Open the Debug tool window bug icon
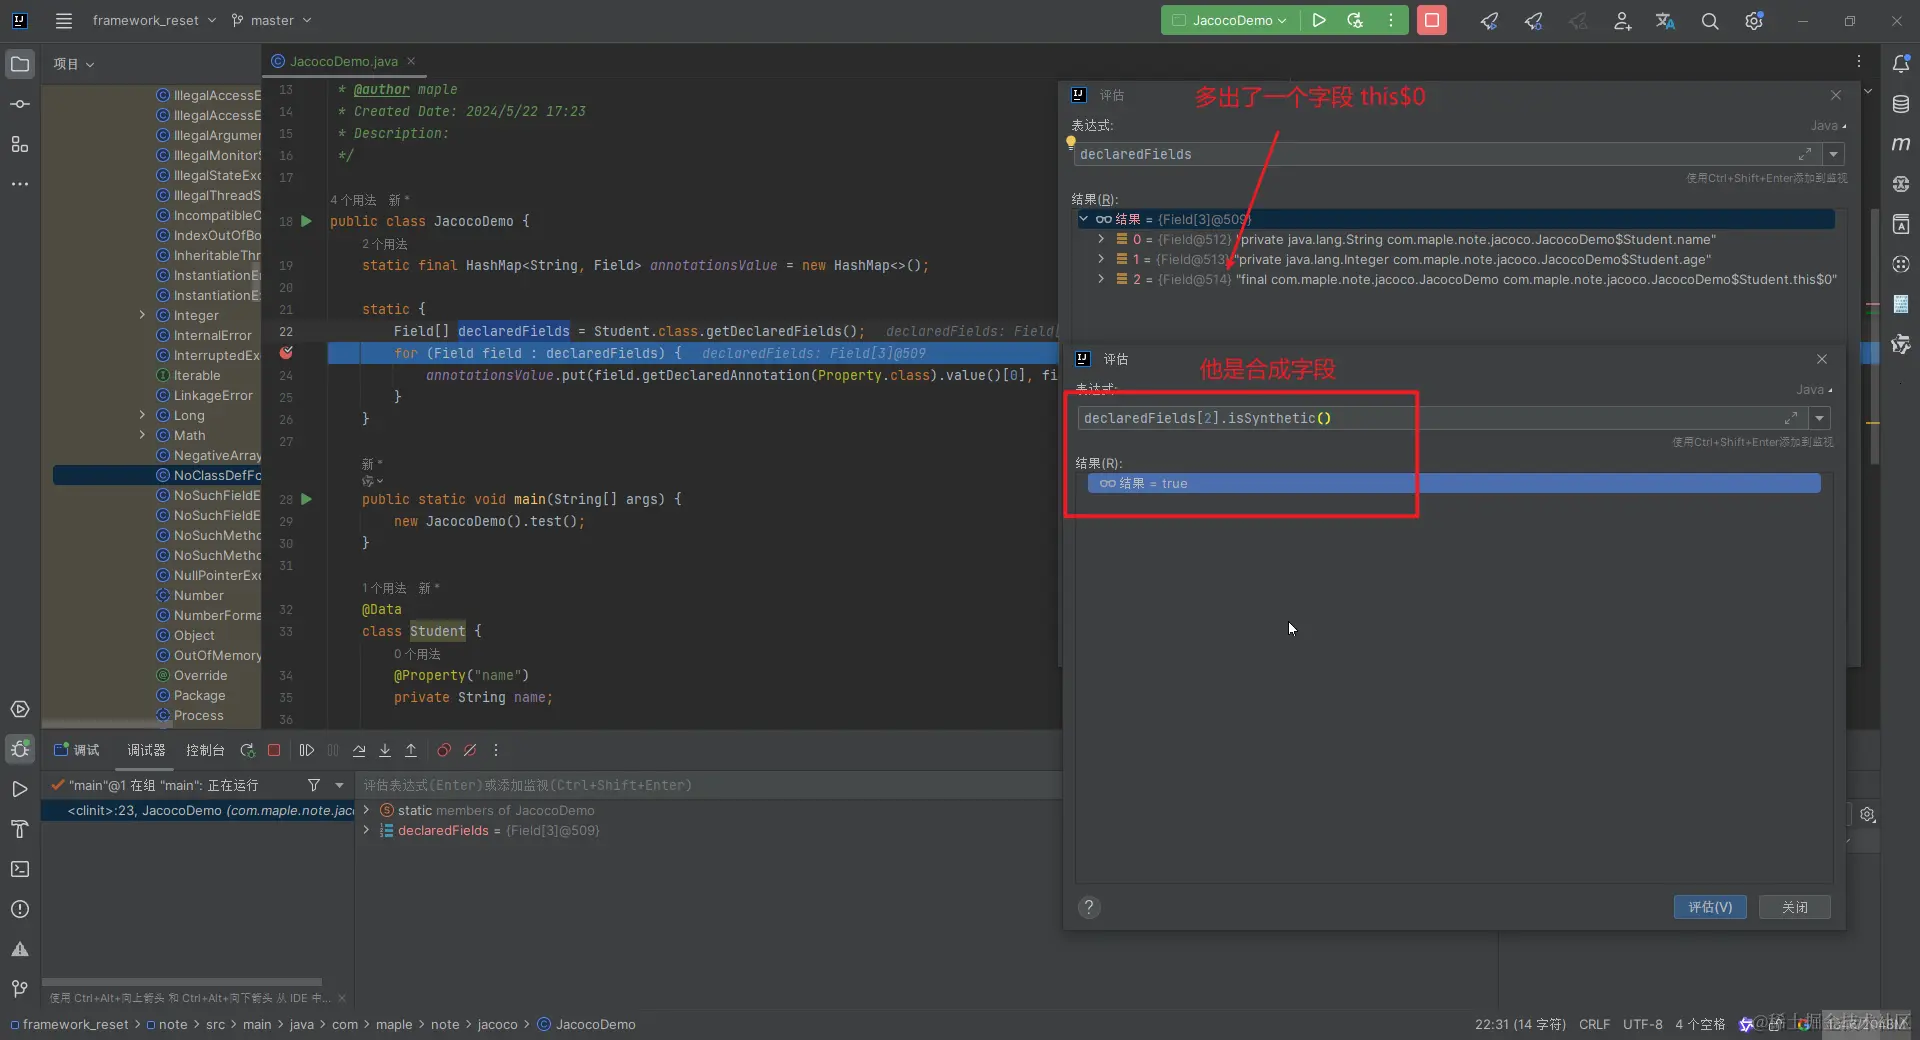 click(20, 749)
